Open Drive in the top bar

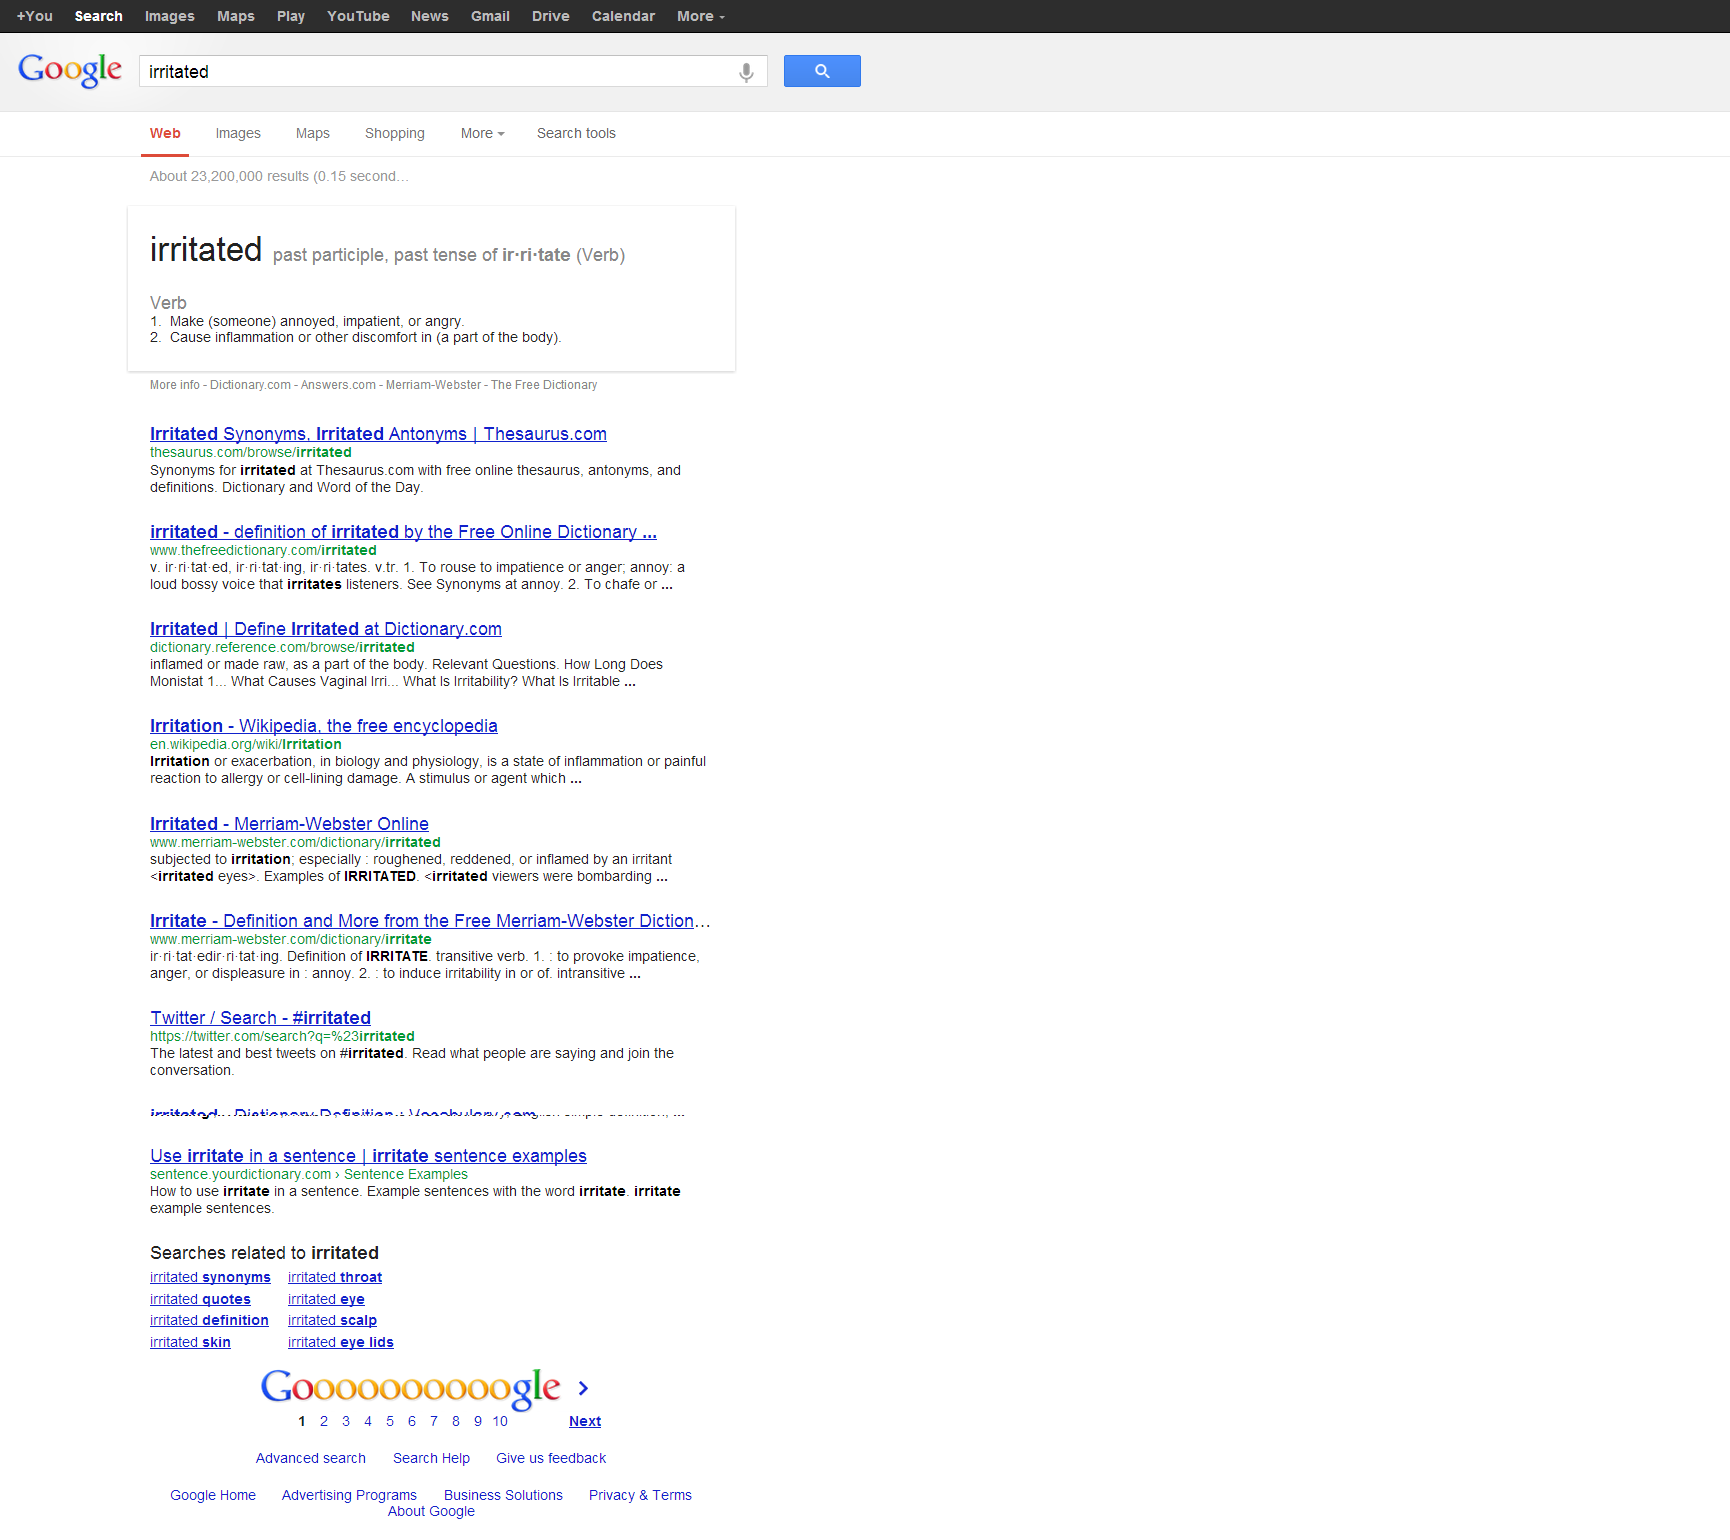pos(550,16)
